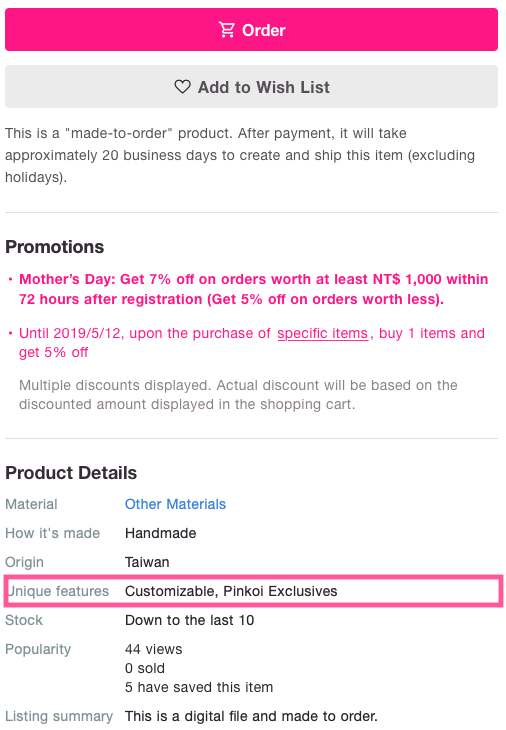
Task: Click the 5 have saved this item text
Action: coord(199,687)
